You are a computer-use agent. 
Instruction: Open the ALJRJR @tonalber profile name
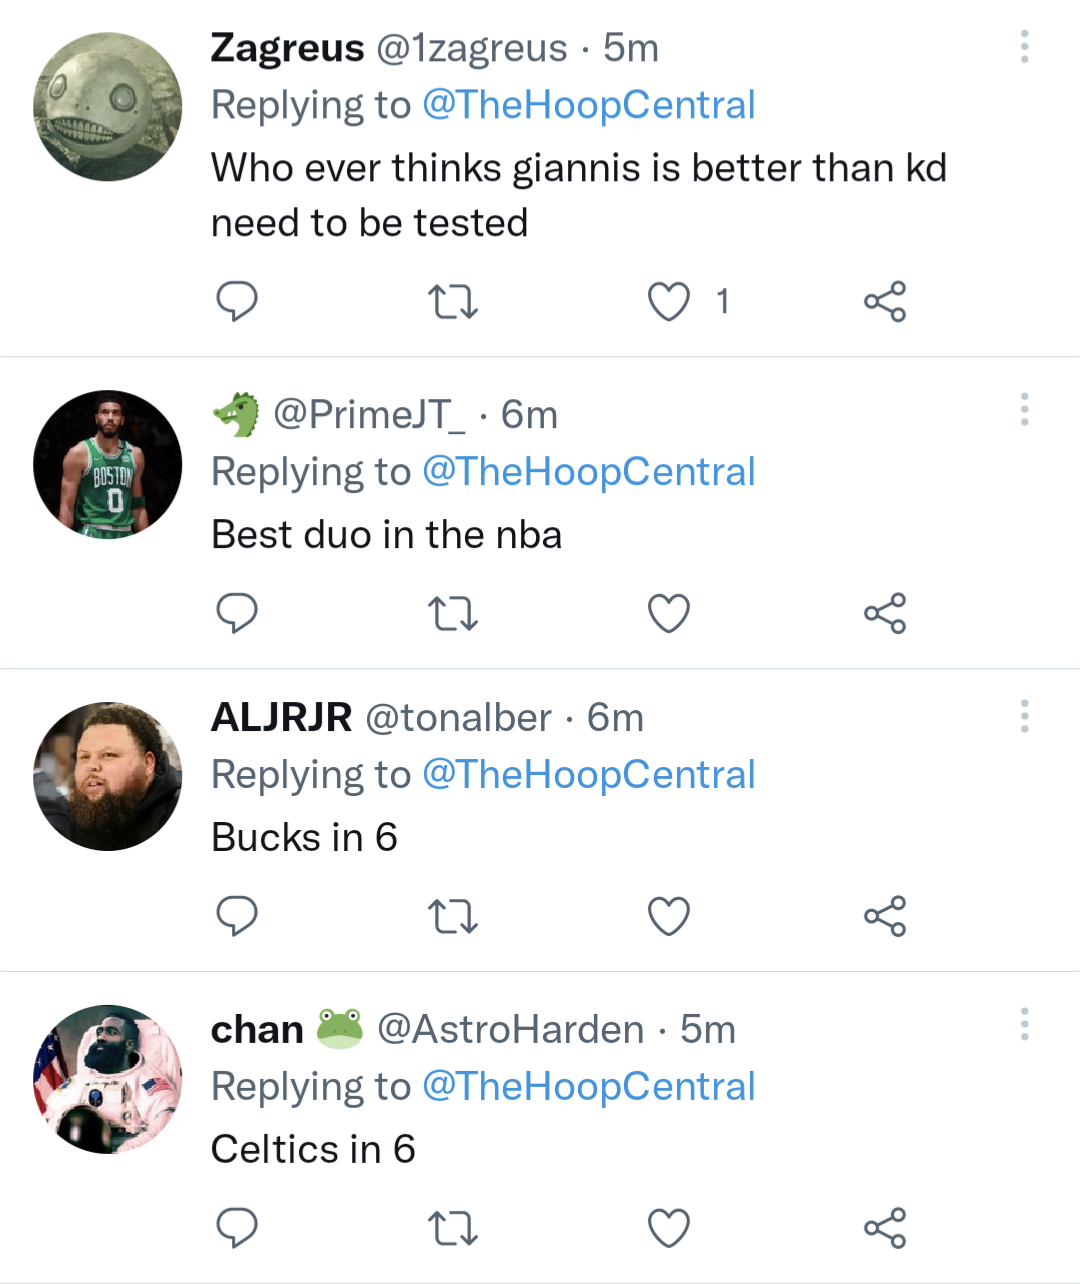(281, 717)
